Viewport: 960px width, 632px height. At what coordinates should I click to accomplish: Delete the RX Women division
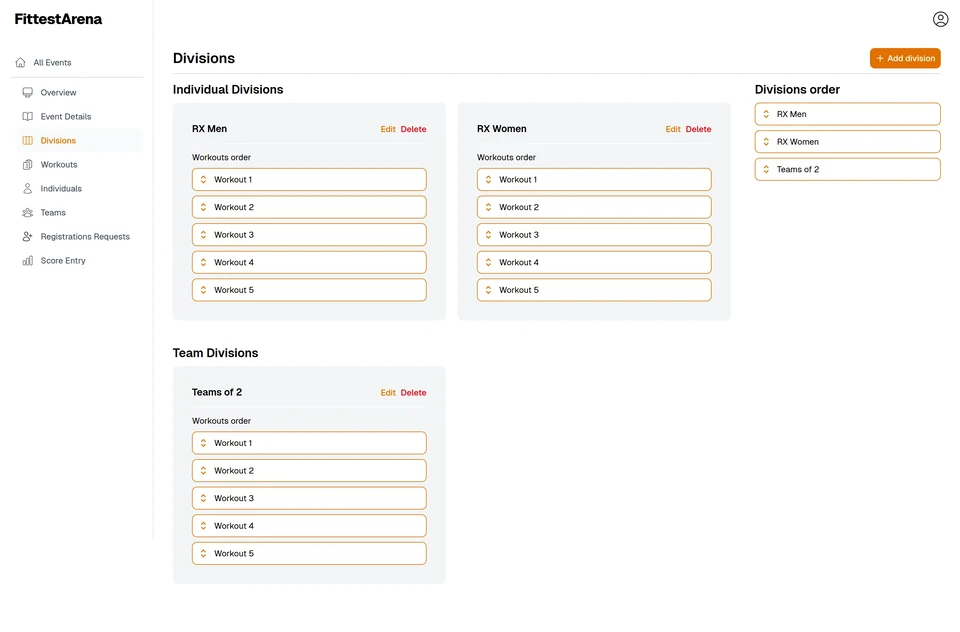[698, 130]
